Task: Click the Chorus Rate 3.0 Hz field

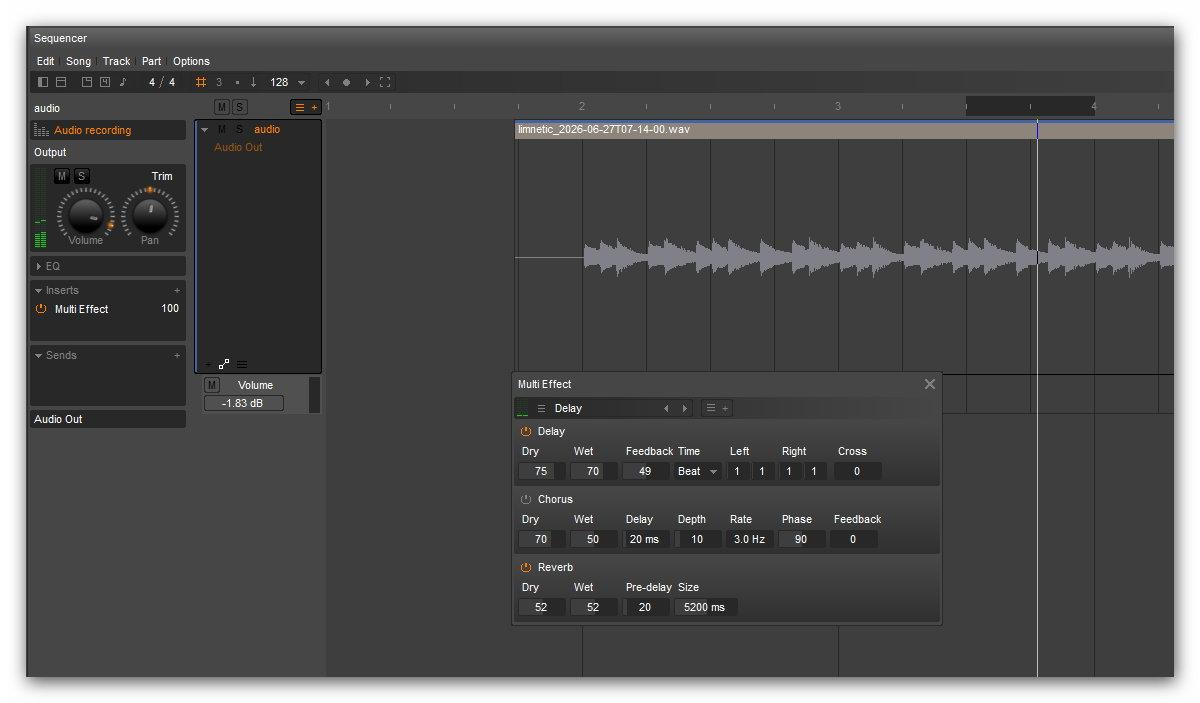Action: click(x=749, y=539)
